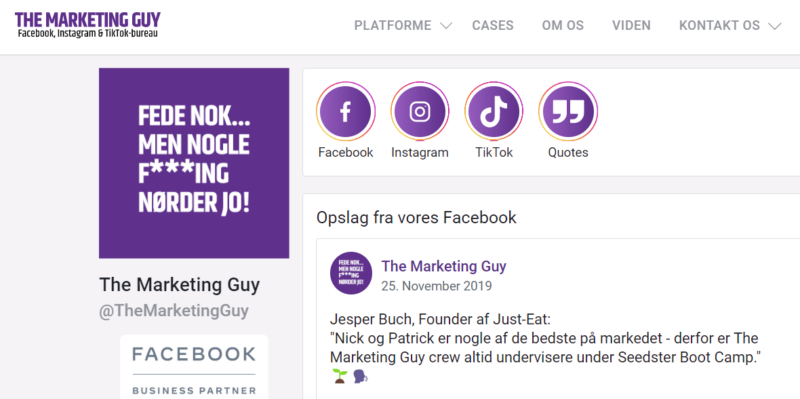Click The Marketing Guy post author link
The height and width of the screenshot is (399, 800).
click(x=444, y=266)
